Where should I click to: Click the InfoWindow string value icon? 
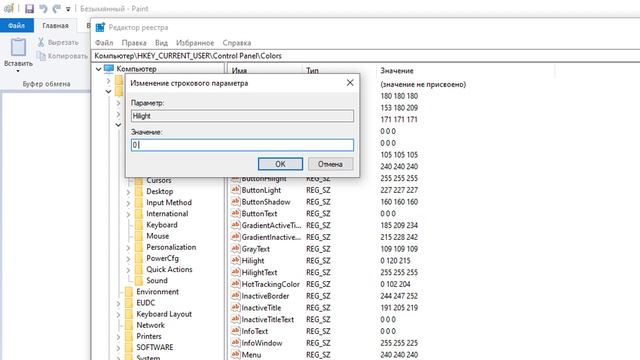(x=236, y=343)
